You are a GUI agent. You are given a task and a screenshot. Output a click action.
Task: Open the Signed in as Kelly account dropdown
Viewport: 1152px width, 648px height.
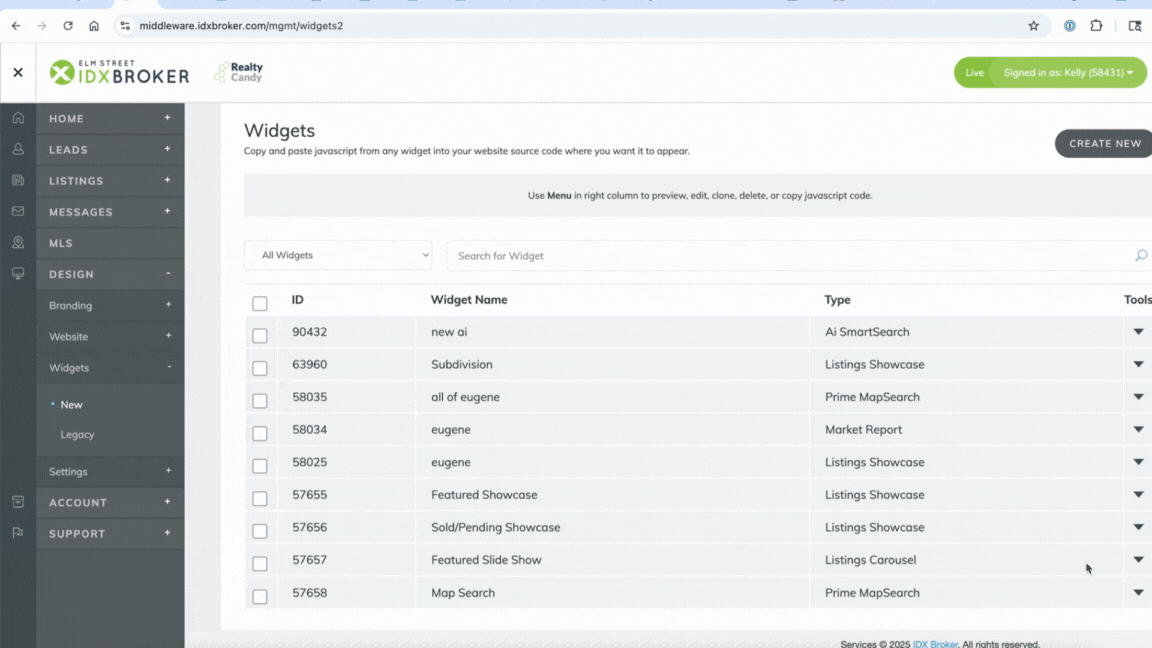[x=1068, y=73]
